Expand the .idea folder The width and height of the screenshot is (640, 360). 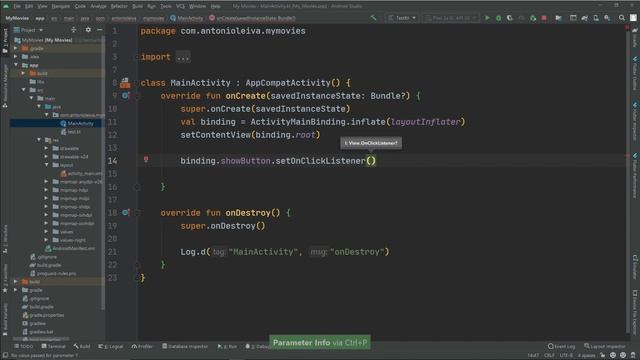16,56
